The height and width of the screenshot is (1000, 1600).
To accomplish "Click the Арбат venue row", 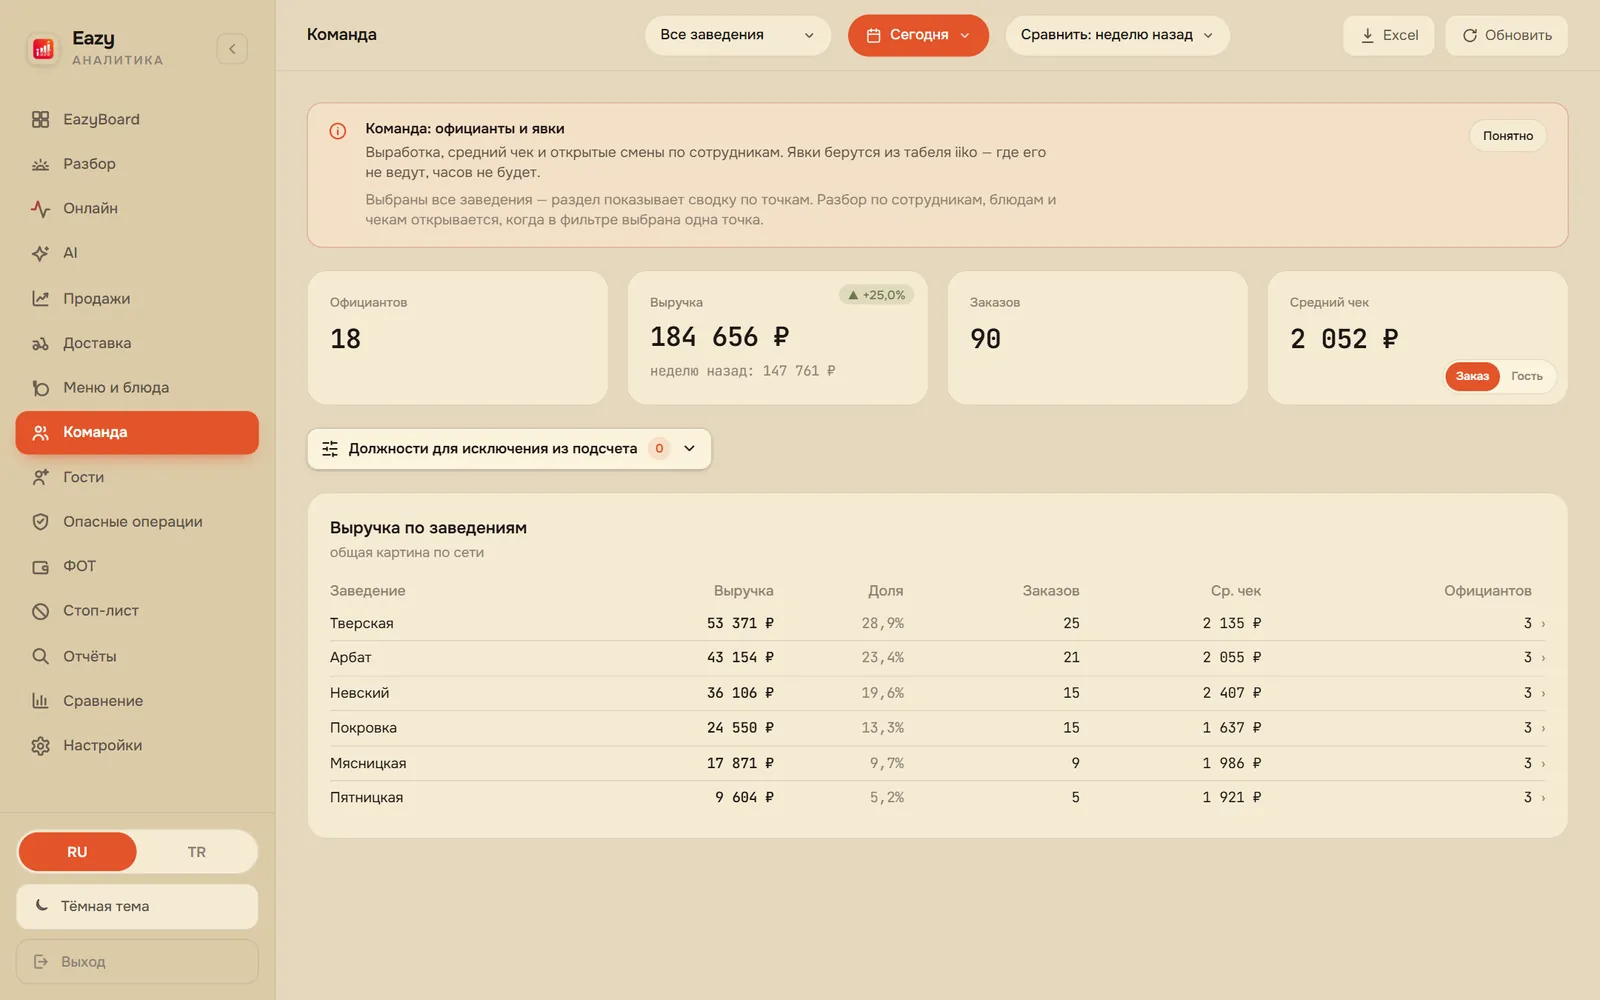I will click(x=937, y=658).
